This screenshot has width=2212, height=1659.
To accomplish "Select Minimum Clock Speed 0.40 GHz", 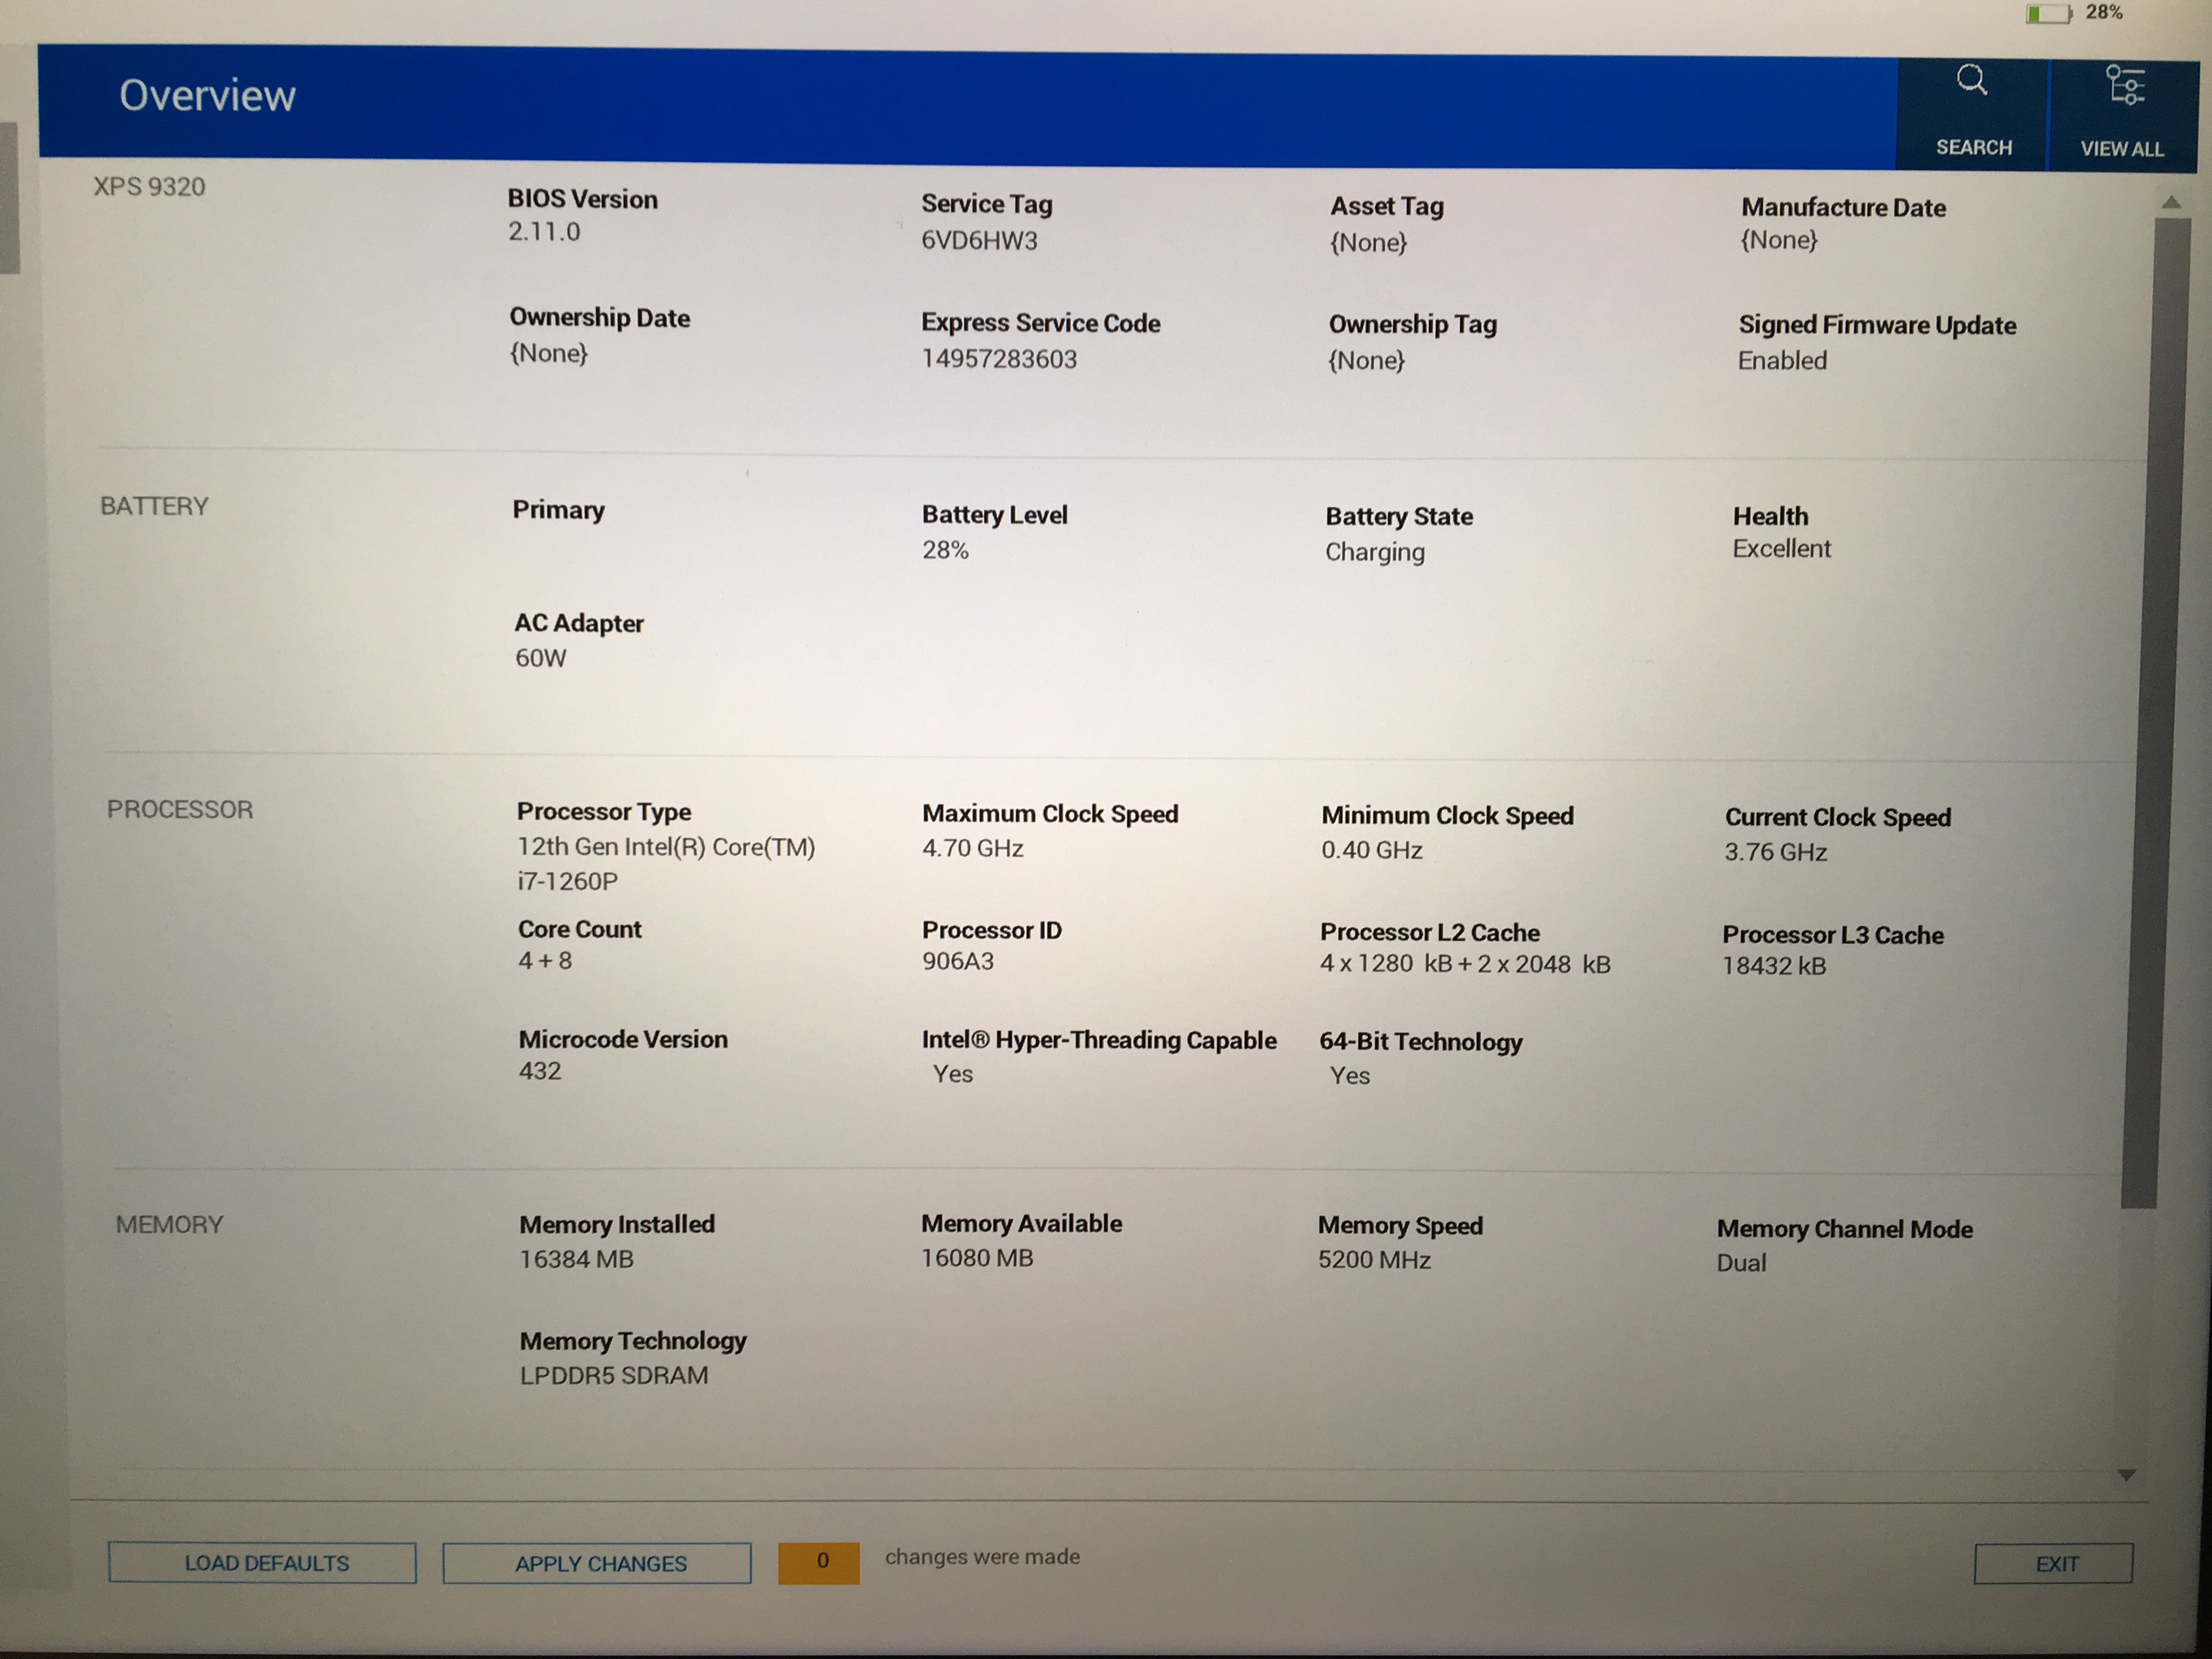I will click(1371, 850).
